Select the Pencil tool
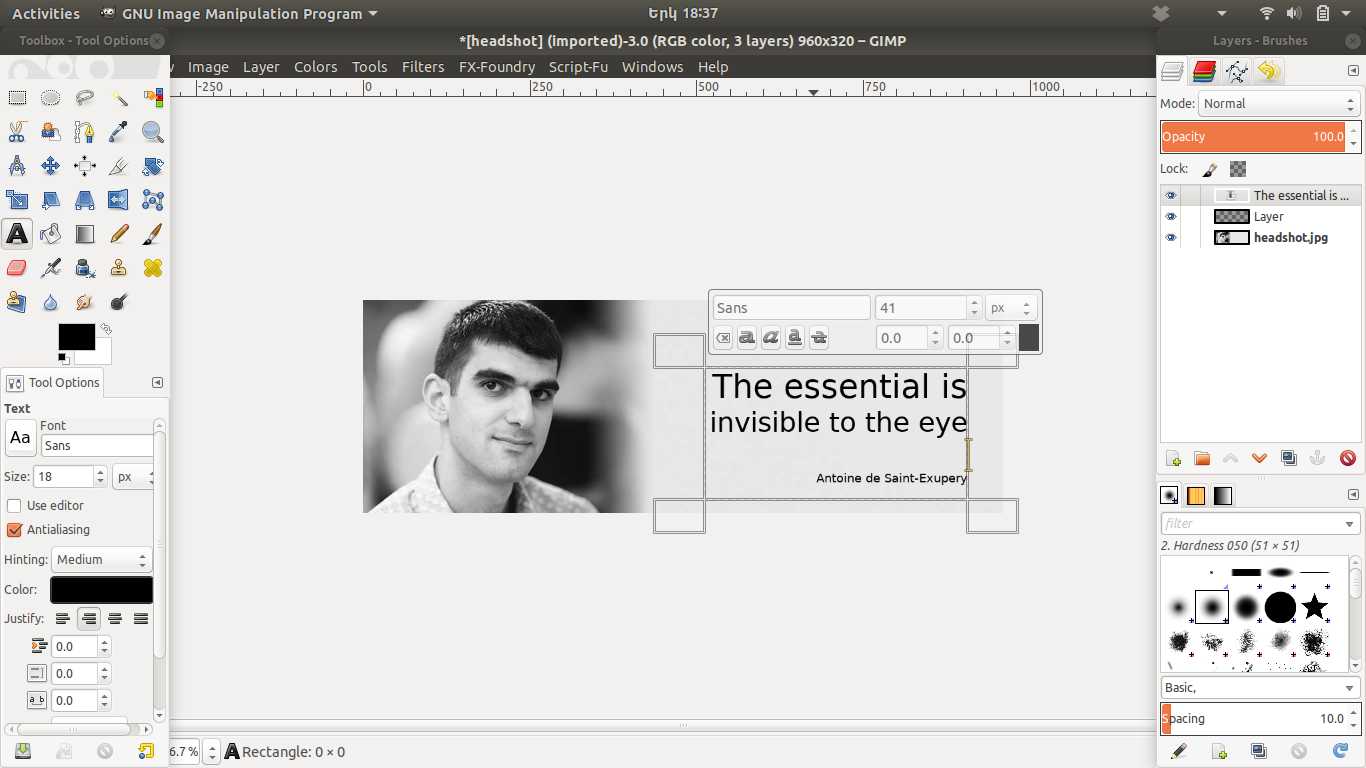1366x768 pixels. point(119,234)
